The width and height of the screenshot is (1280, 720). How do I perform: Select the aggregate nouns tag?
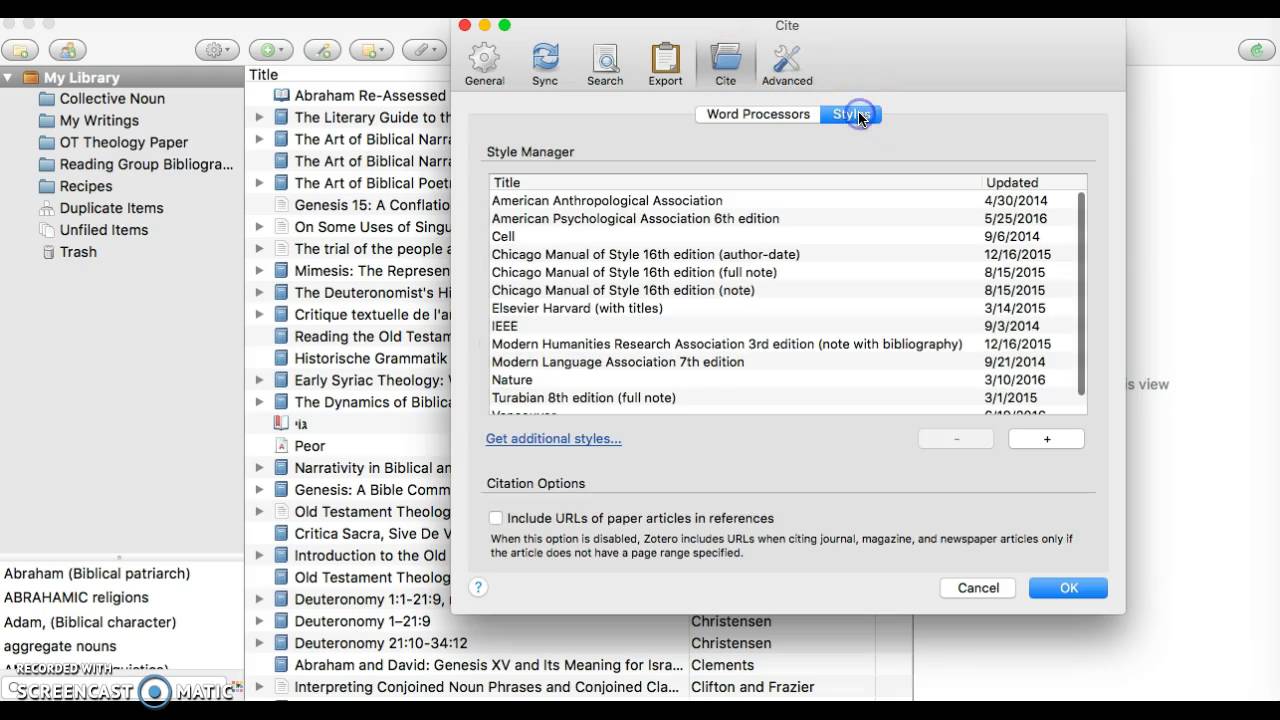60,646
